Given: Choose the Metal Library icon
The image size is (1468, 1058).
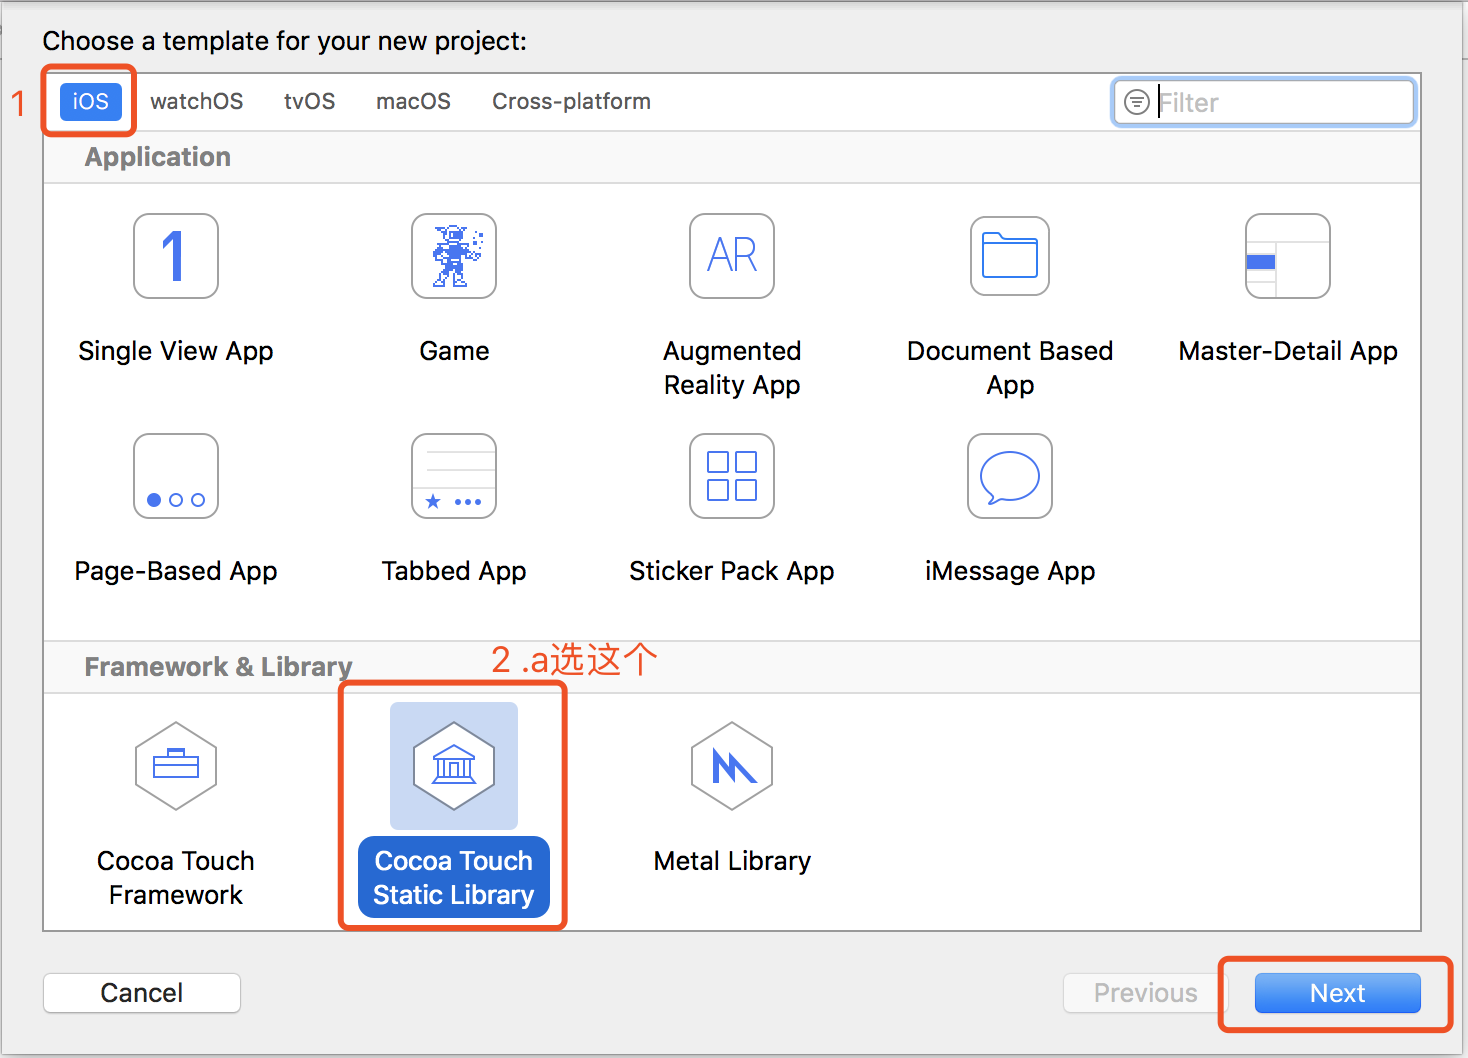Looking at the screenshot, I should pyautogui.click(x=732, y=766).
